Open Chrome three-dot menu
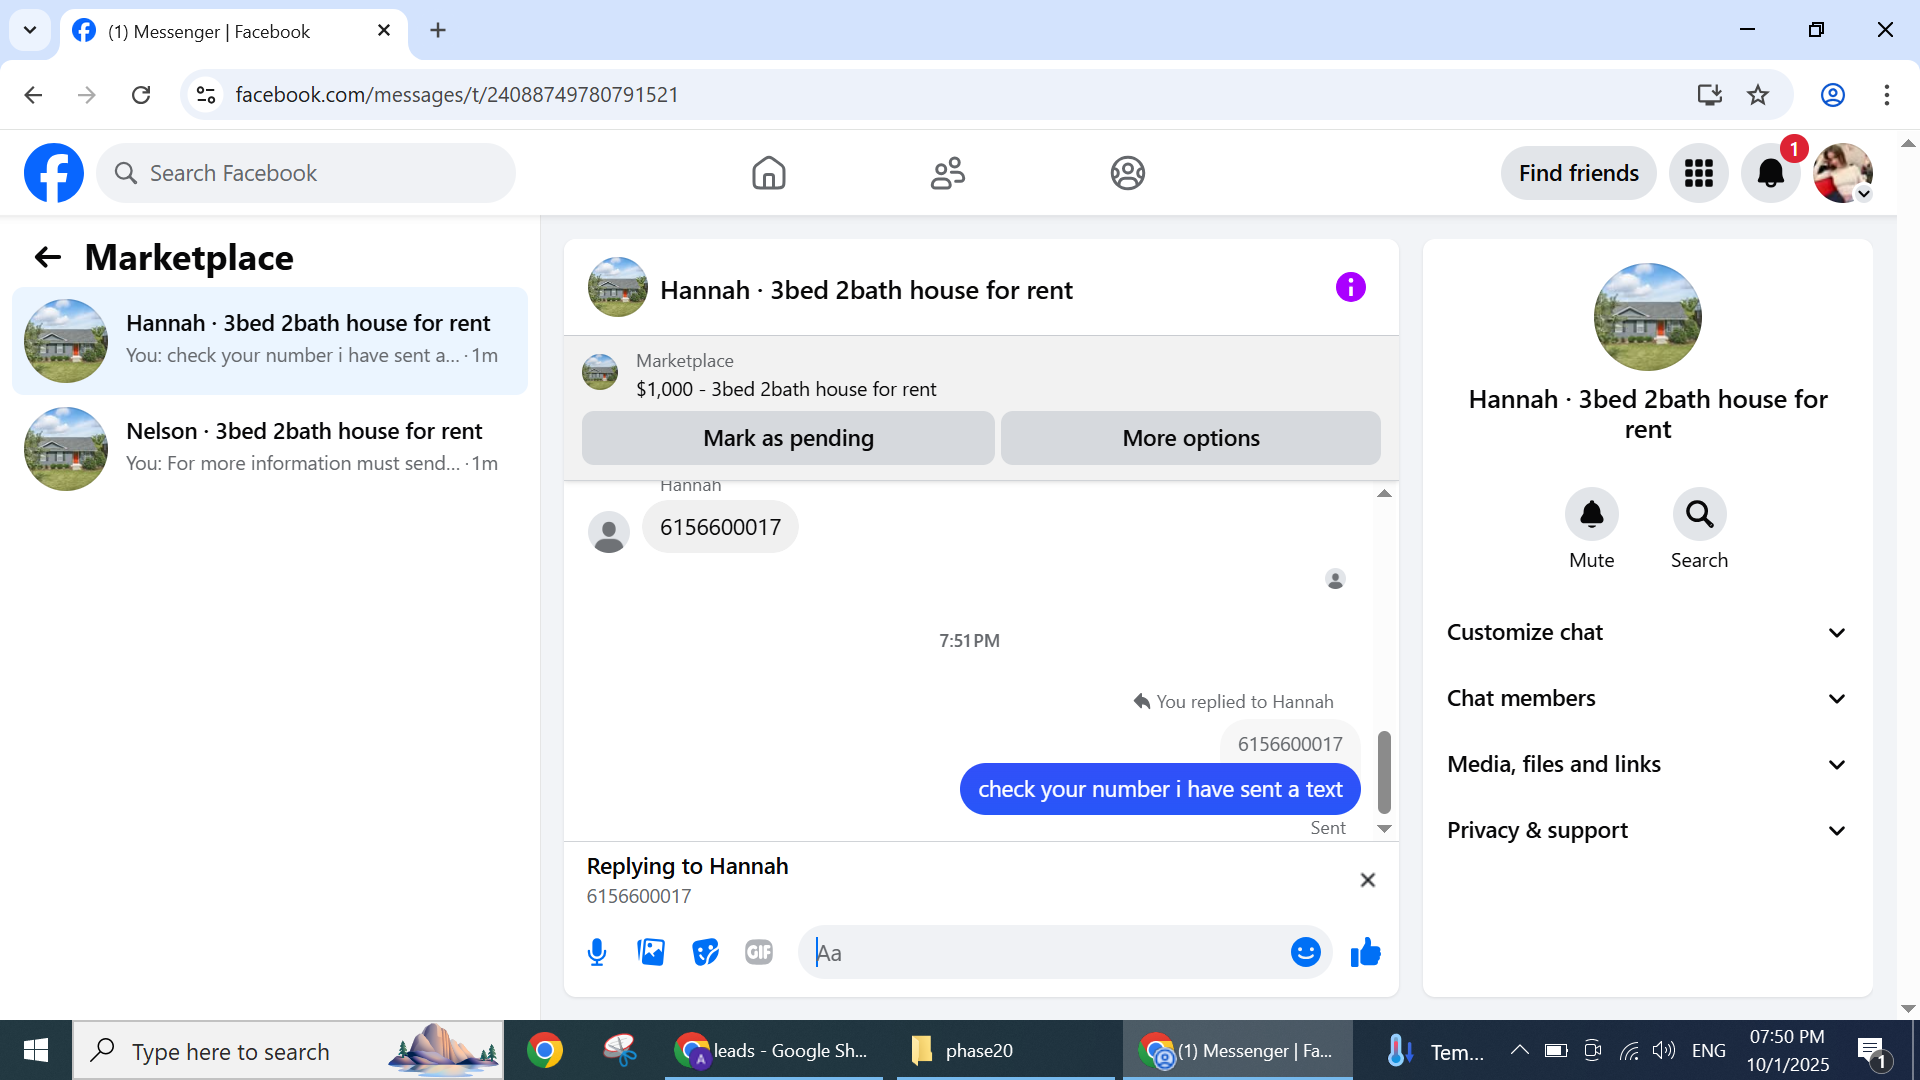 [1886, 95]
